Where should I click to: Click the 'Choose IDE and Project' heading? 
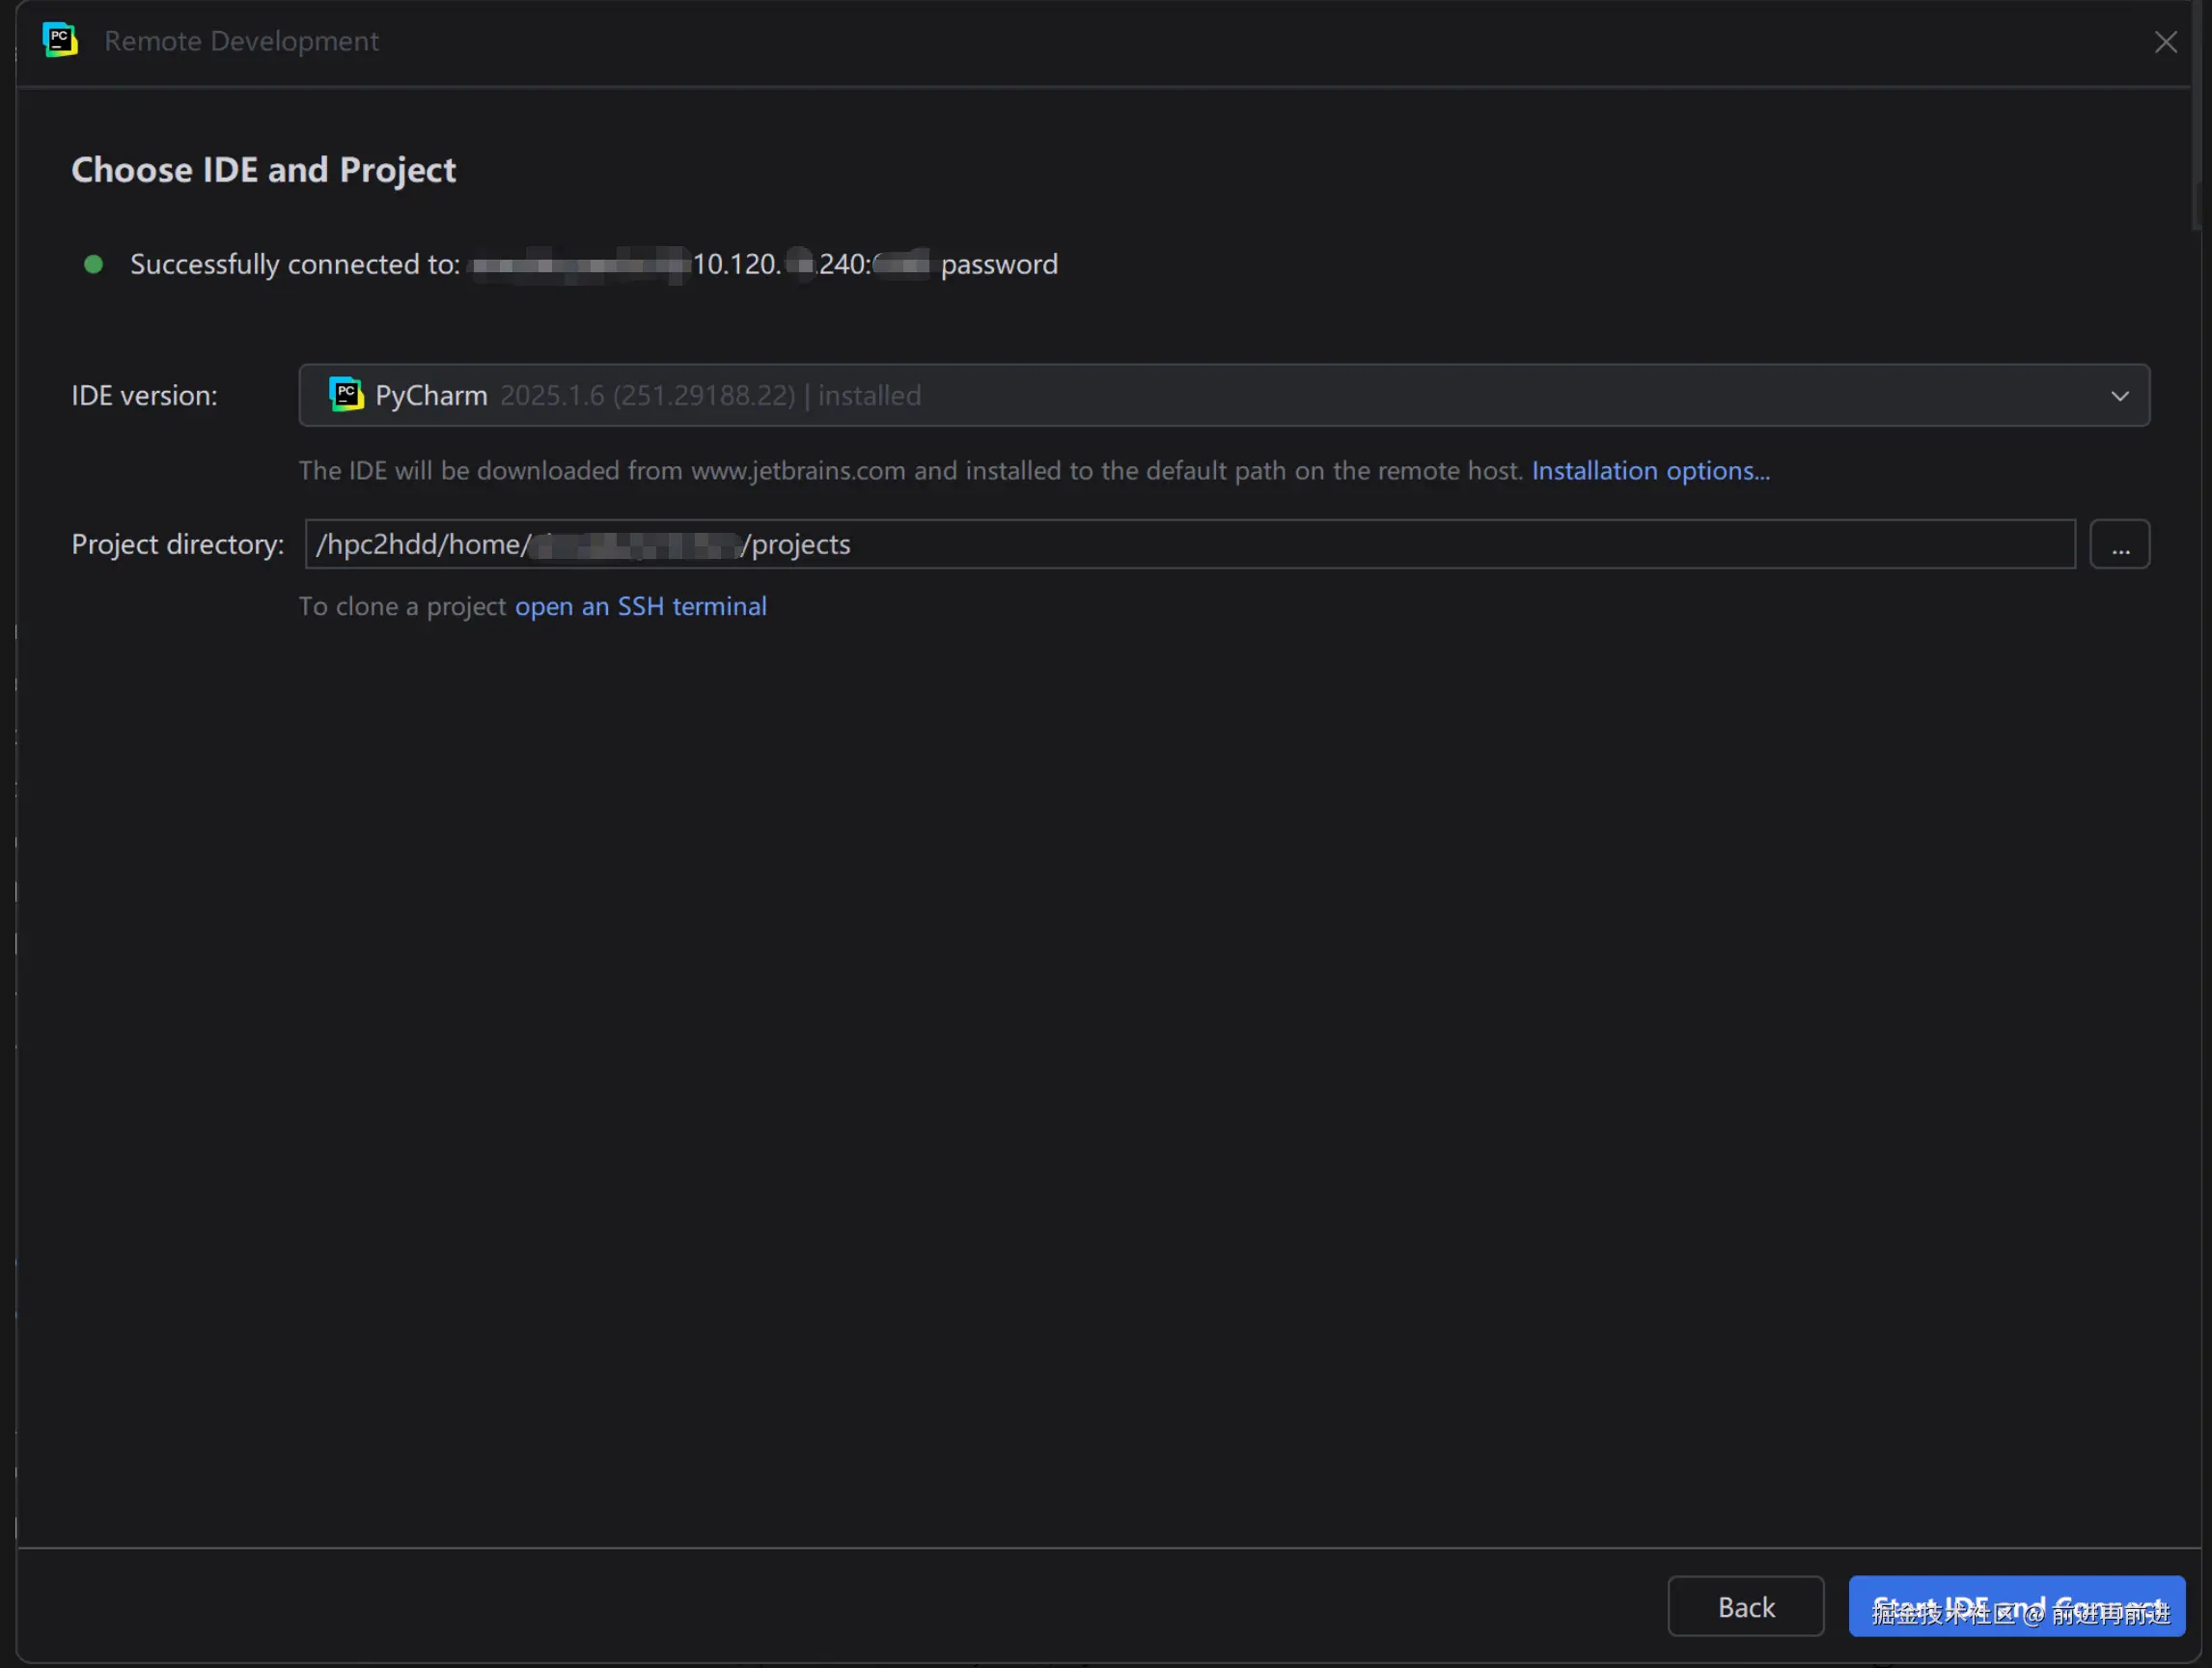tap(263, 170)
